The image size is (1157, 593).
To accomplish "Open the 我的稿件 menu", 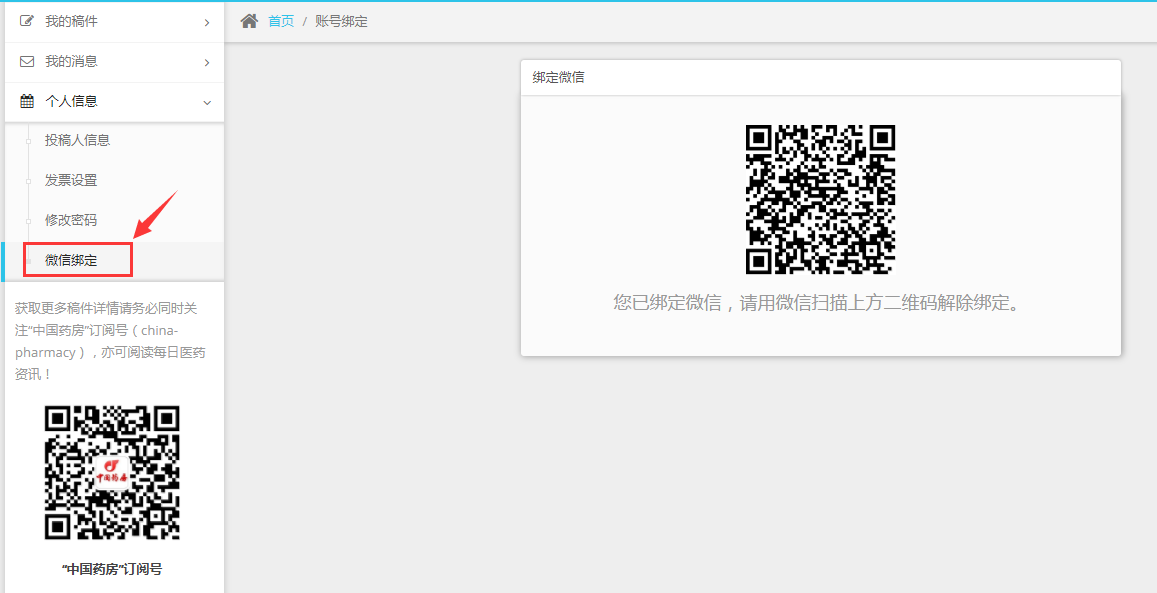I will [114, 22].
